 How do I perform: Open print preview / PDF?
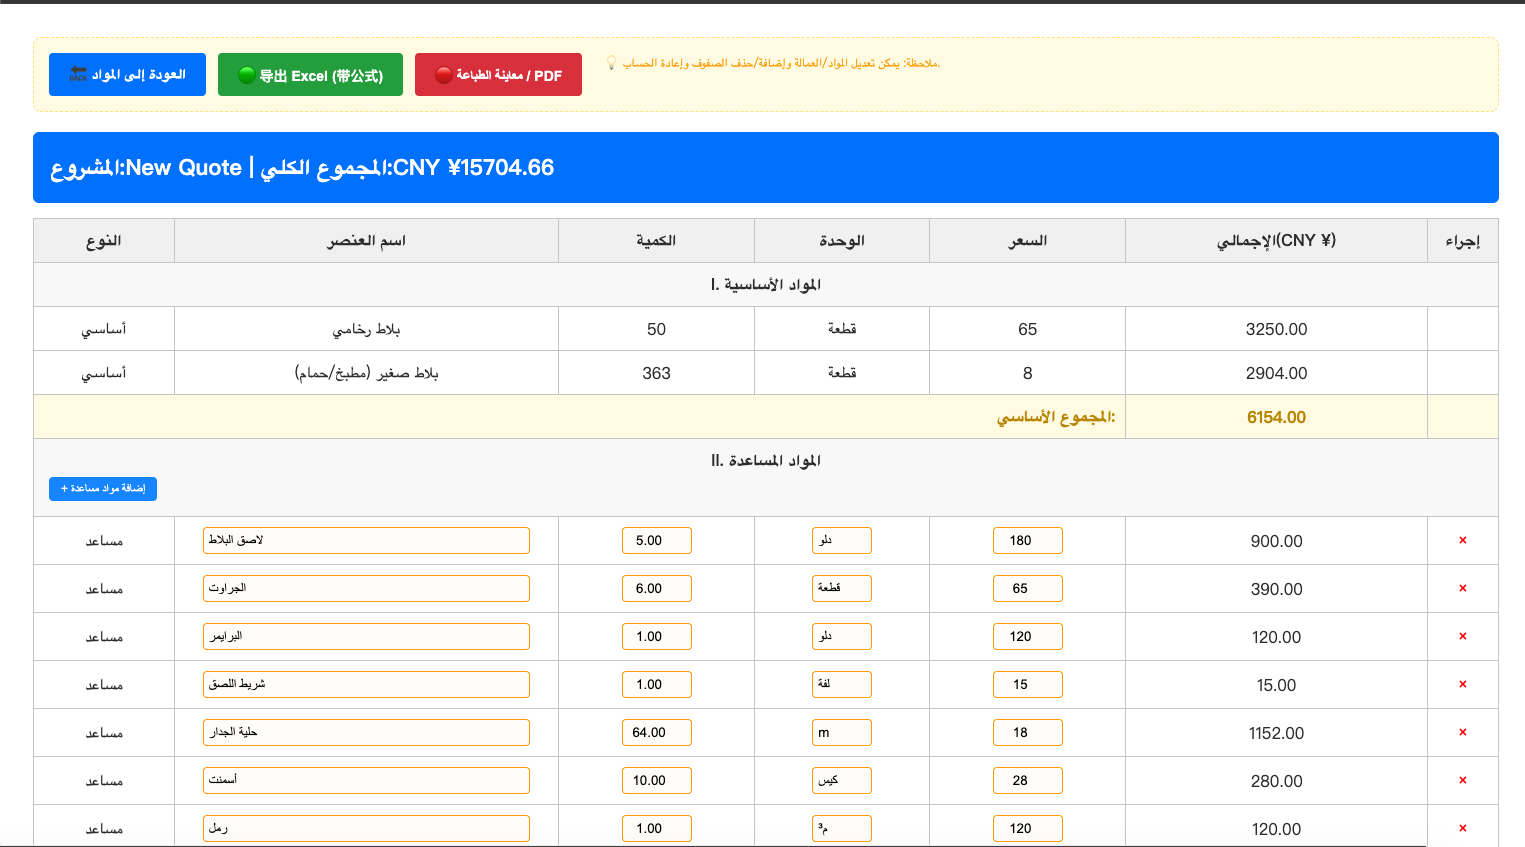coord(498,75)
